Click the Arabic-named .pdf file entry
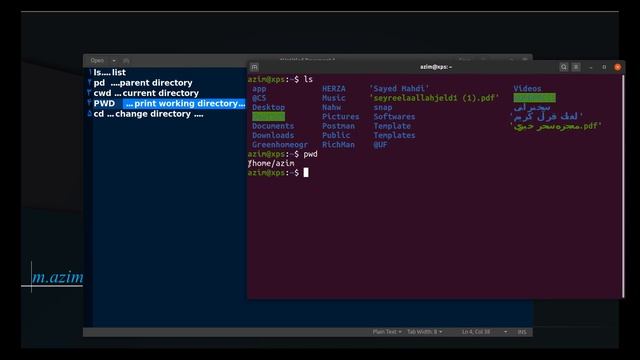Screen dimensions: 640x360 [x=556, y=126]
